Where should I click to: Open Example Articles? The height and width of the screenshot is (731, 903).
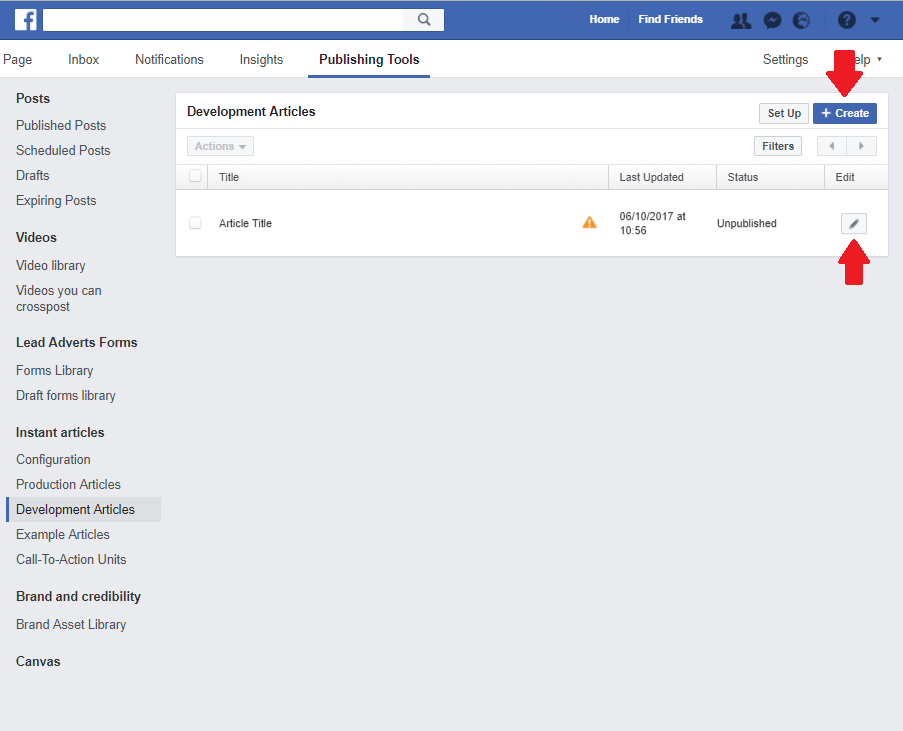(x=62, y=535)
